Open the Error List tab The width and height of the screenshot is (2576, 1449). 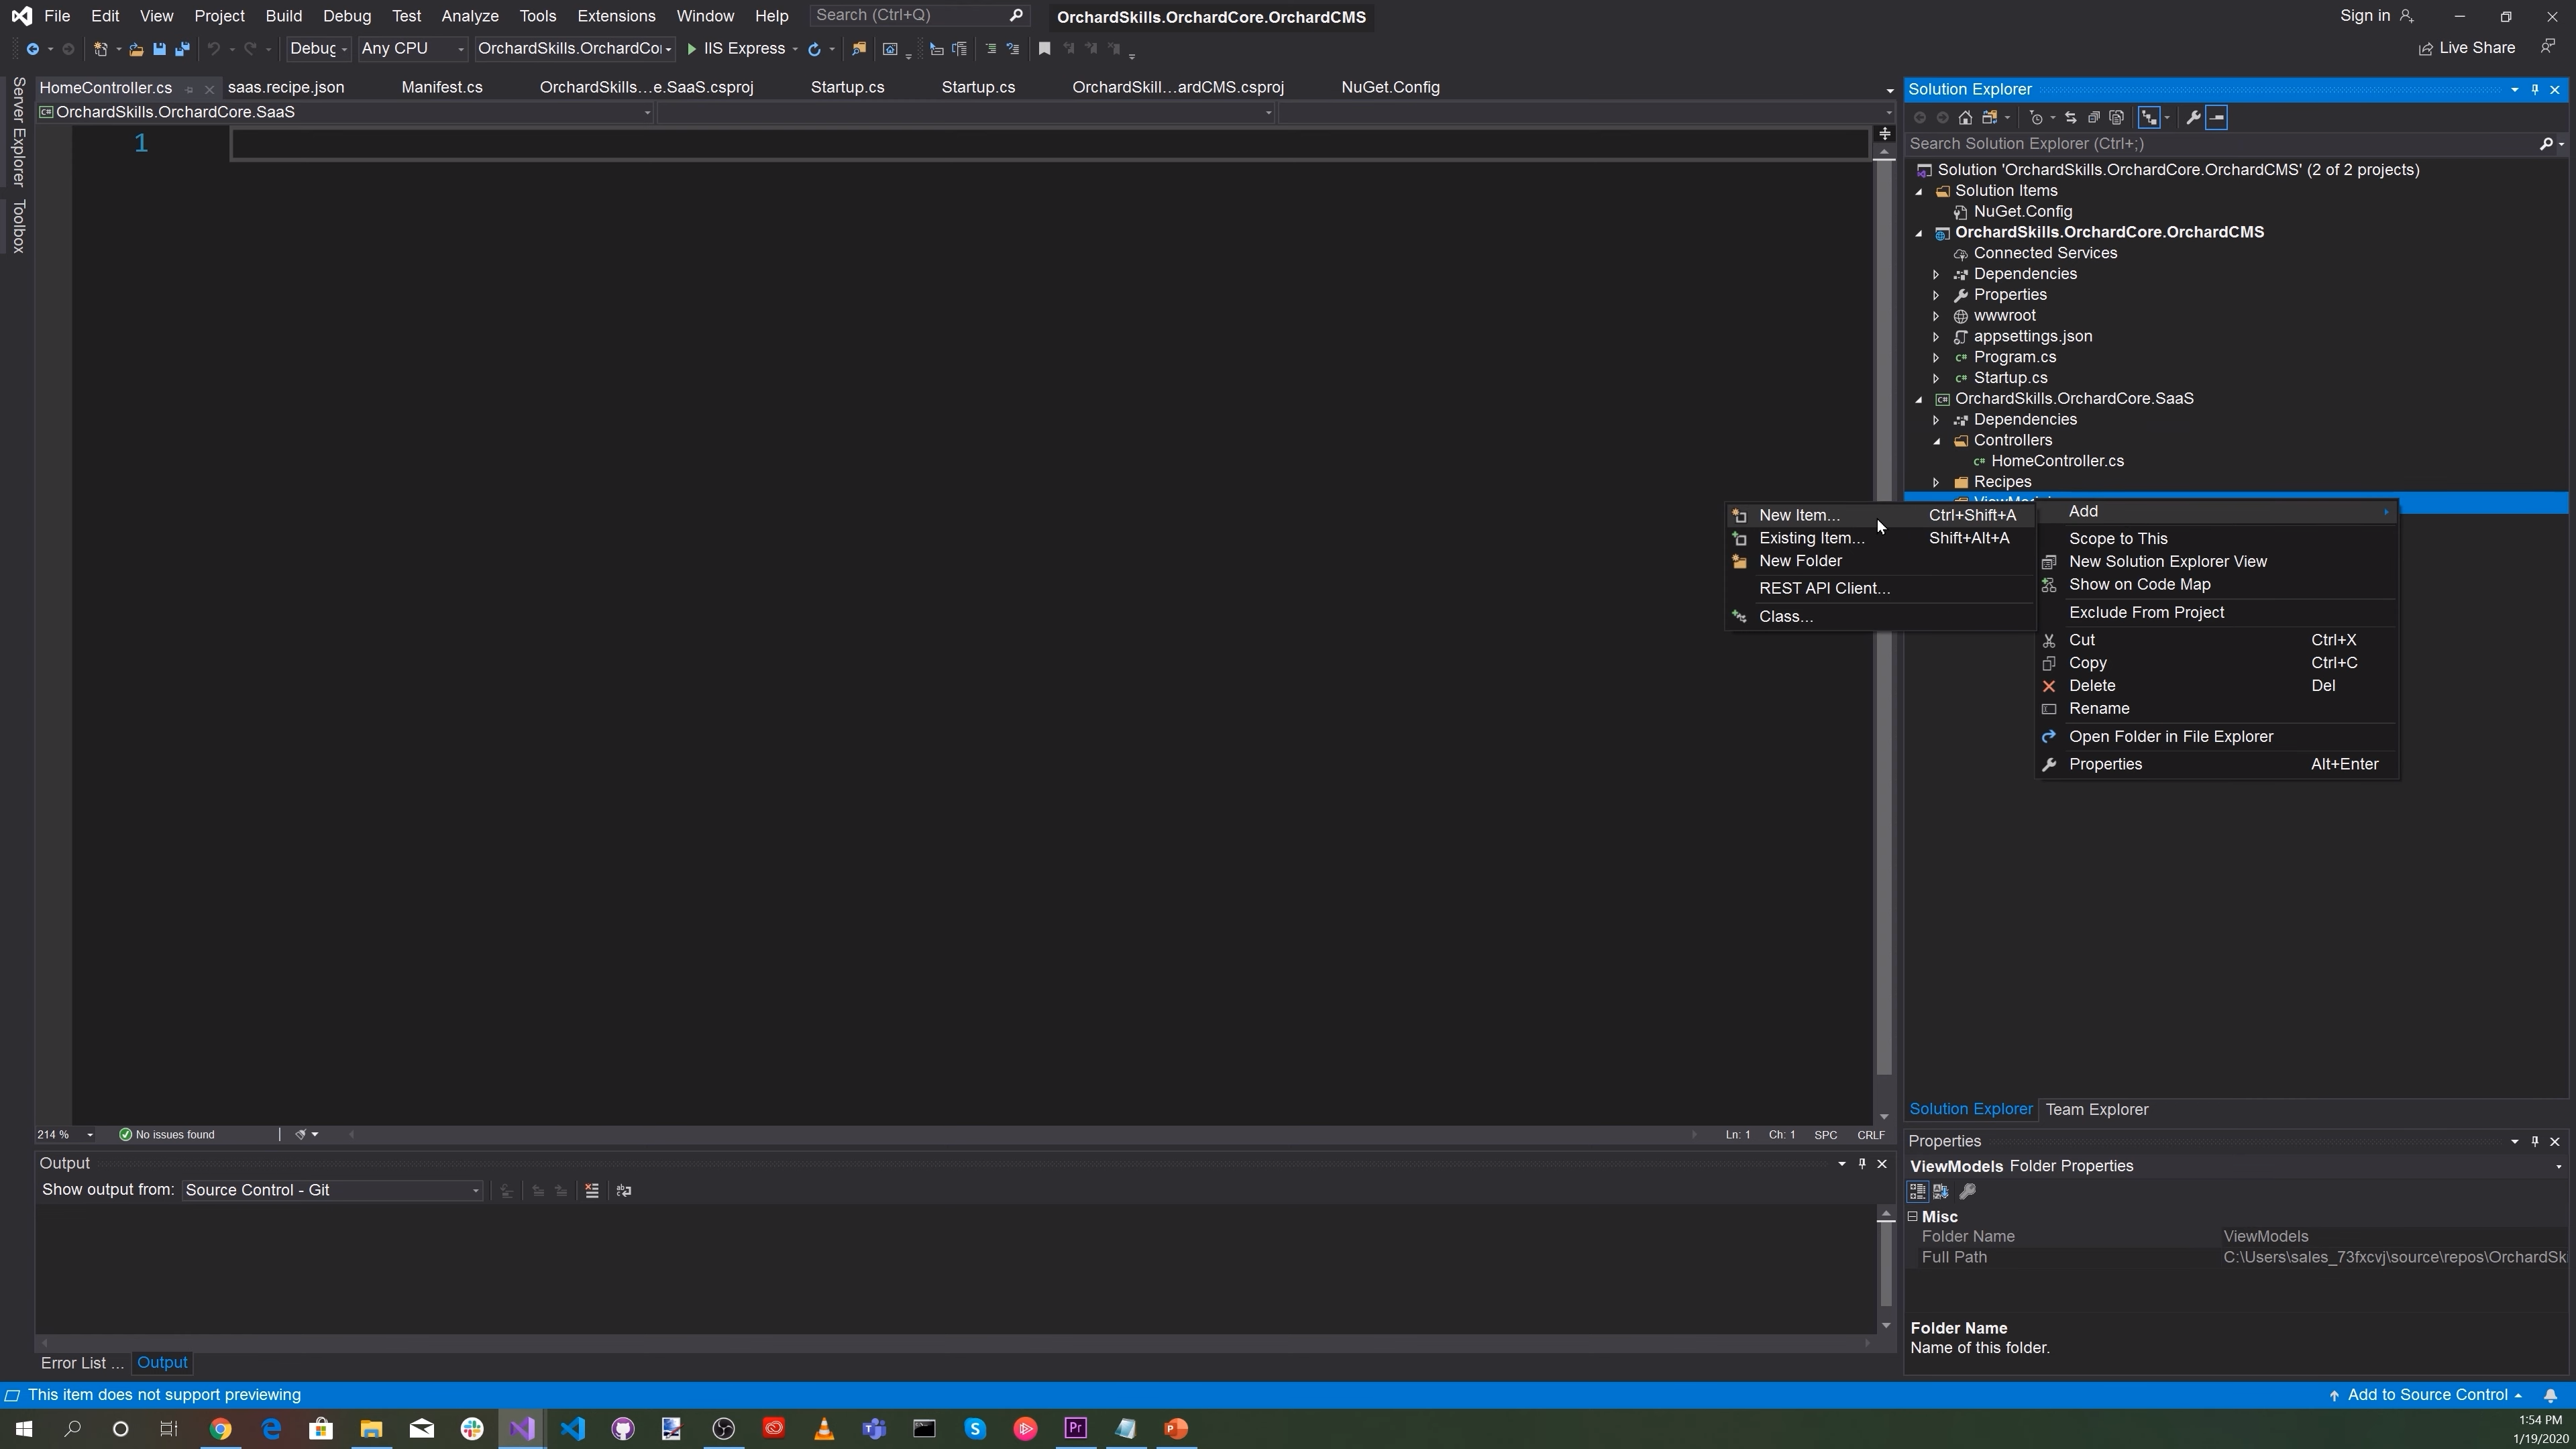82,1364
